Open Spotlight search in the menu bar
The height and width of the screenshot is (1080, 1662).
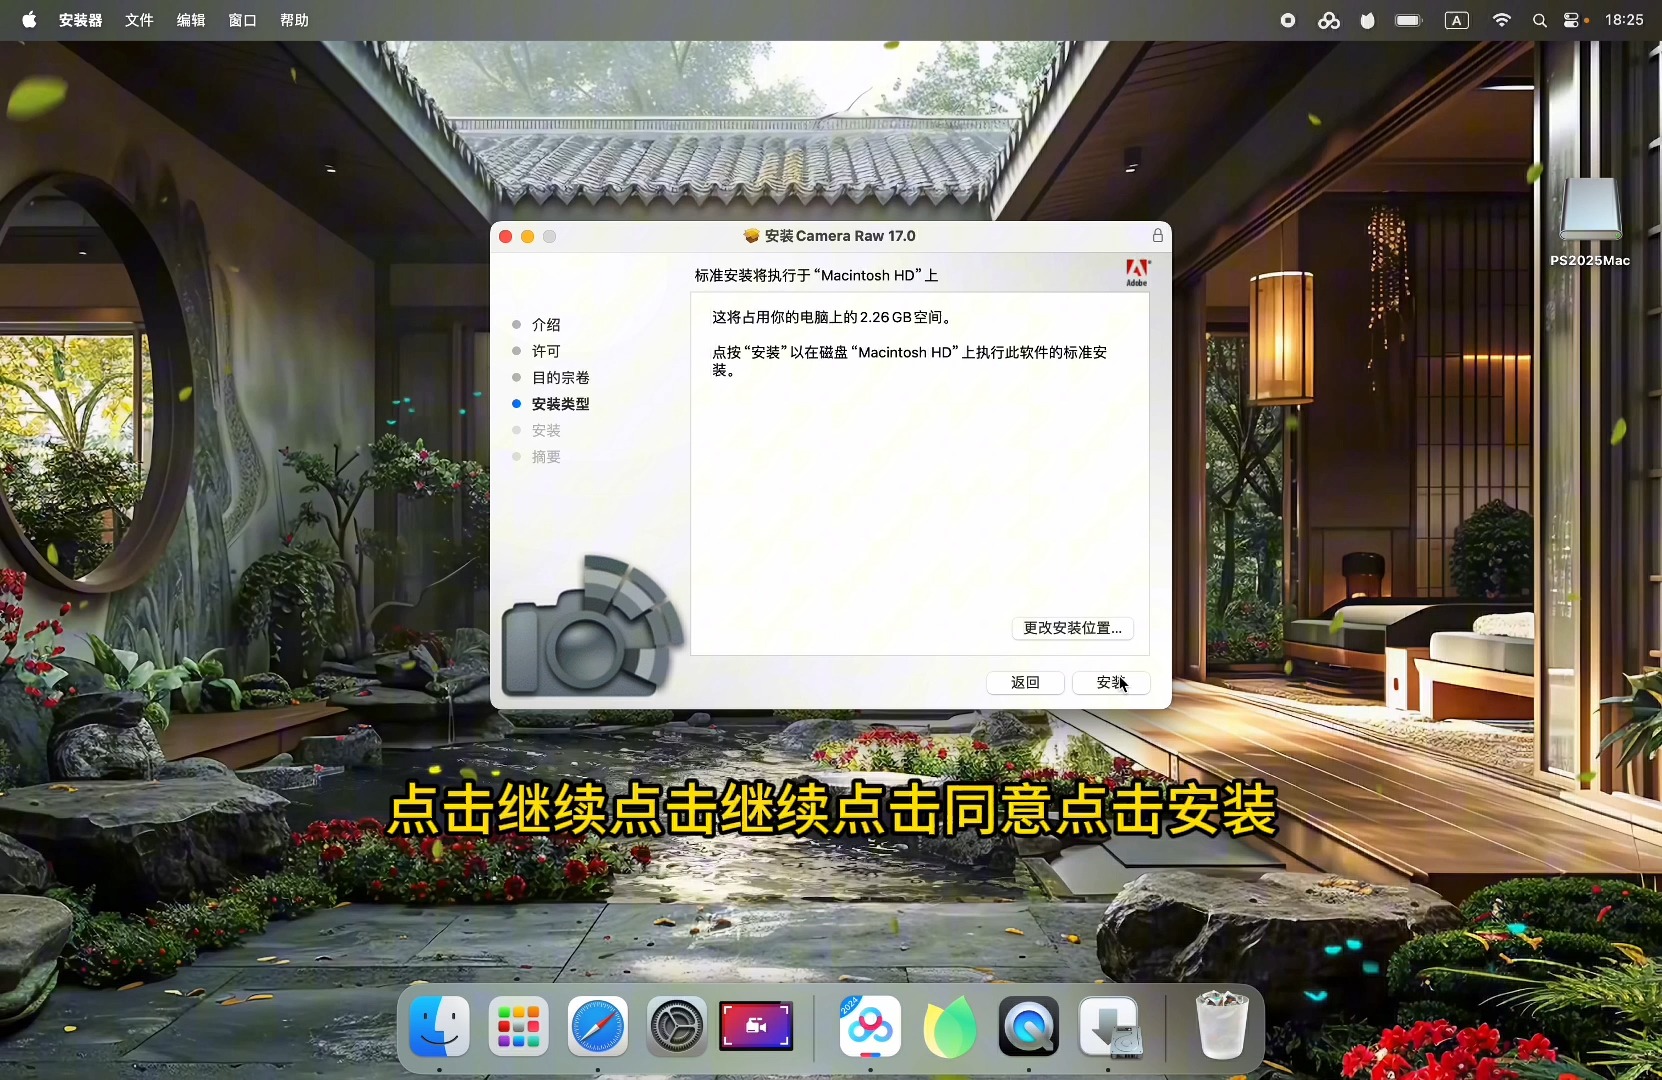[1540, 20]
